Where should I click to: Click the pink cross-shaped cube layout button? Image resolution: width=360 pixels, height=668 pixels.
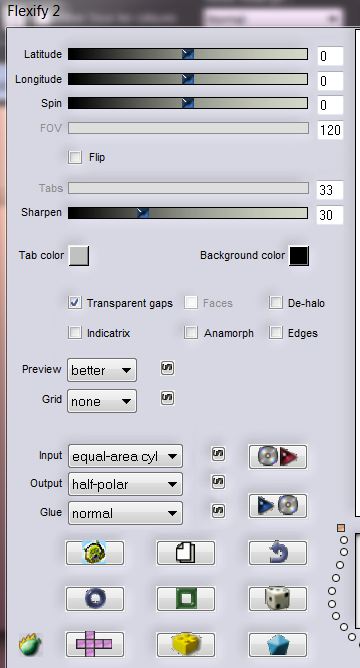[95, 644]
